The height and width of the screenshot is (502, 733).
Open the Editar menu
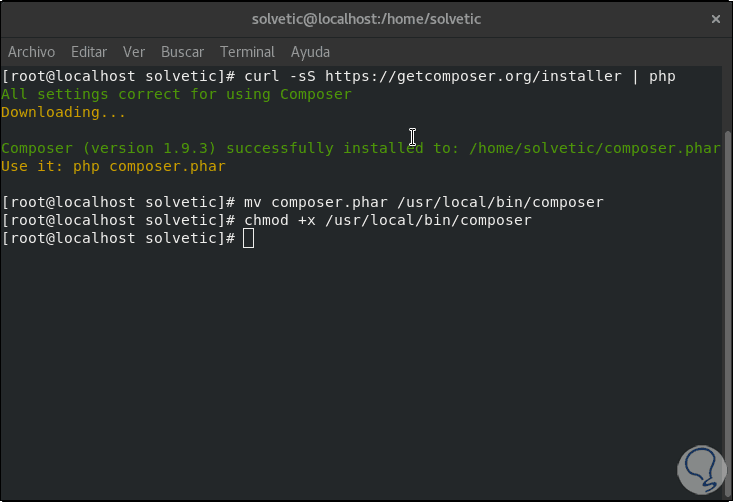click(x=89, y=52)
